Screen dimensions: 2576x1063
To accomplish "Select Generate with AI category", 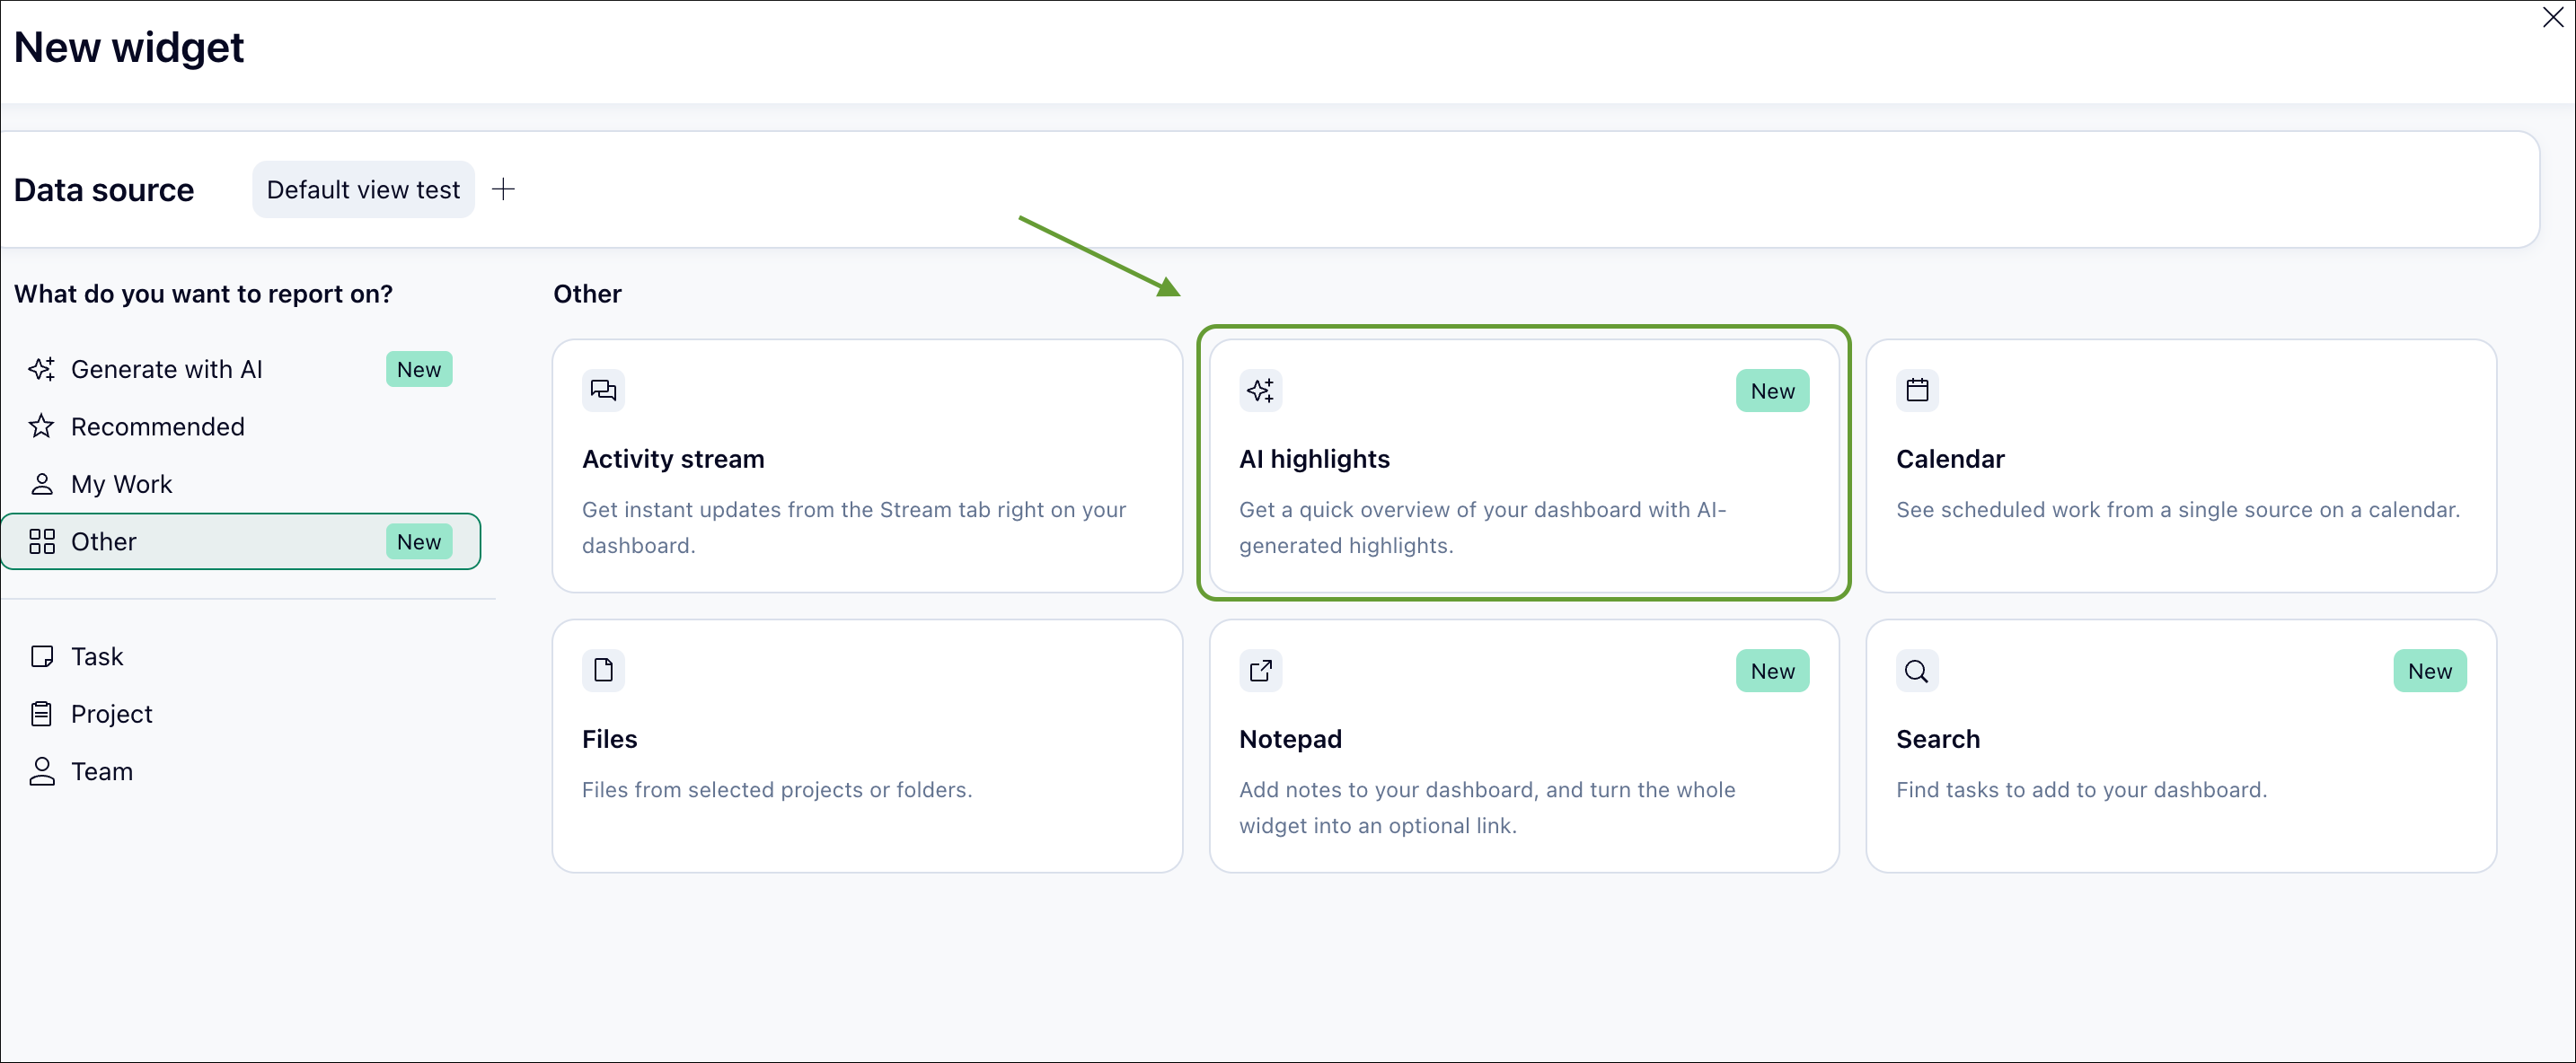I will click(167, 369).
